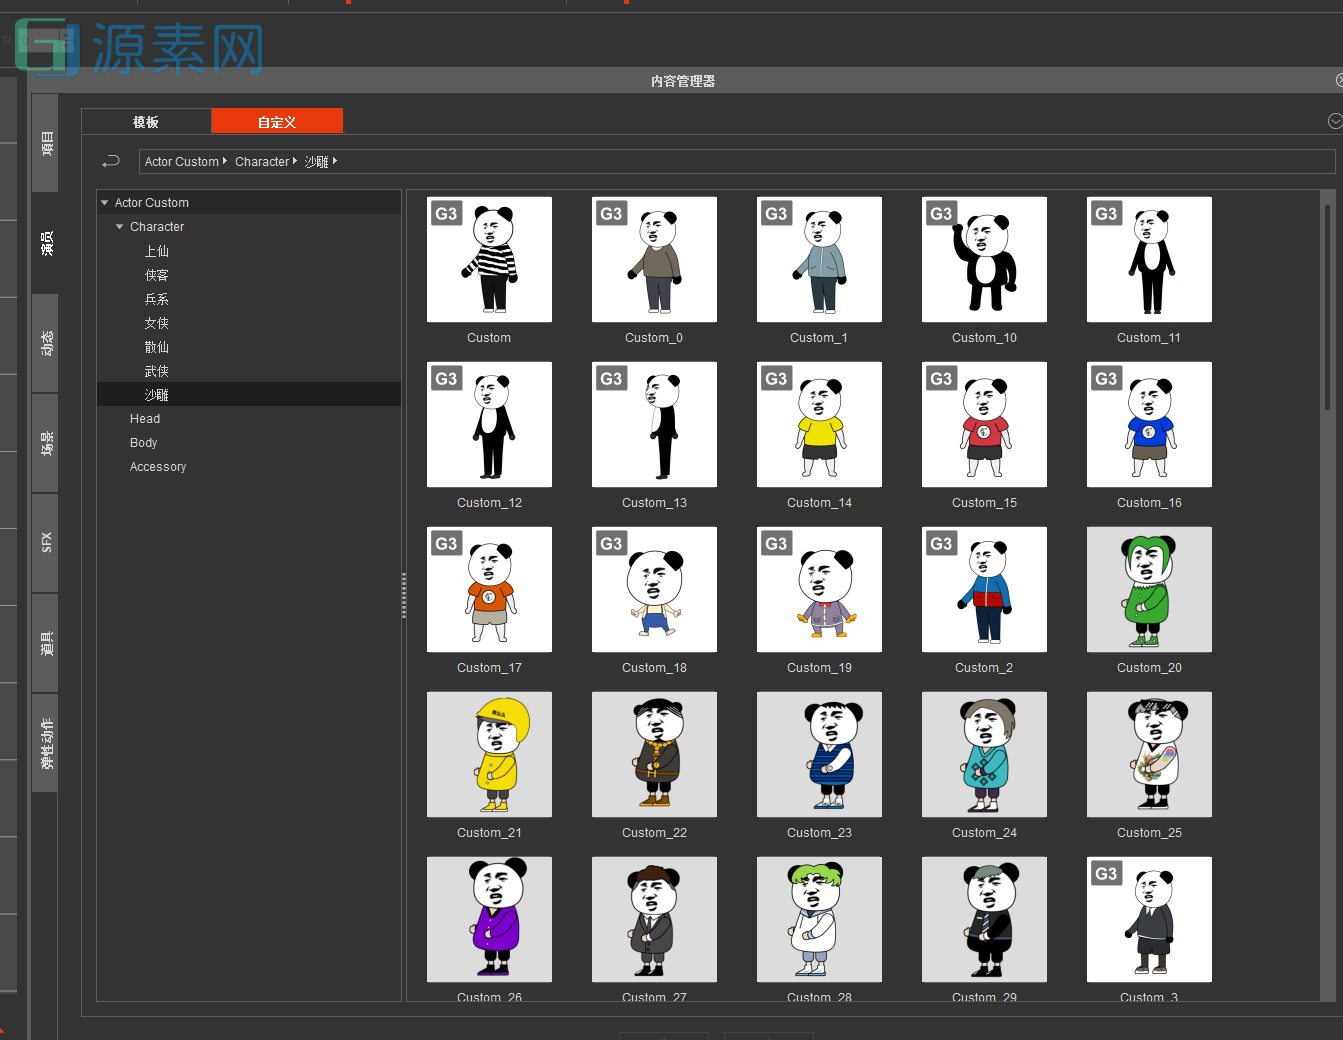The width and height of the screenshot is (1343, 1040).
Task: Open the SFX side tab
Action: tap(46, 542)
